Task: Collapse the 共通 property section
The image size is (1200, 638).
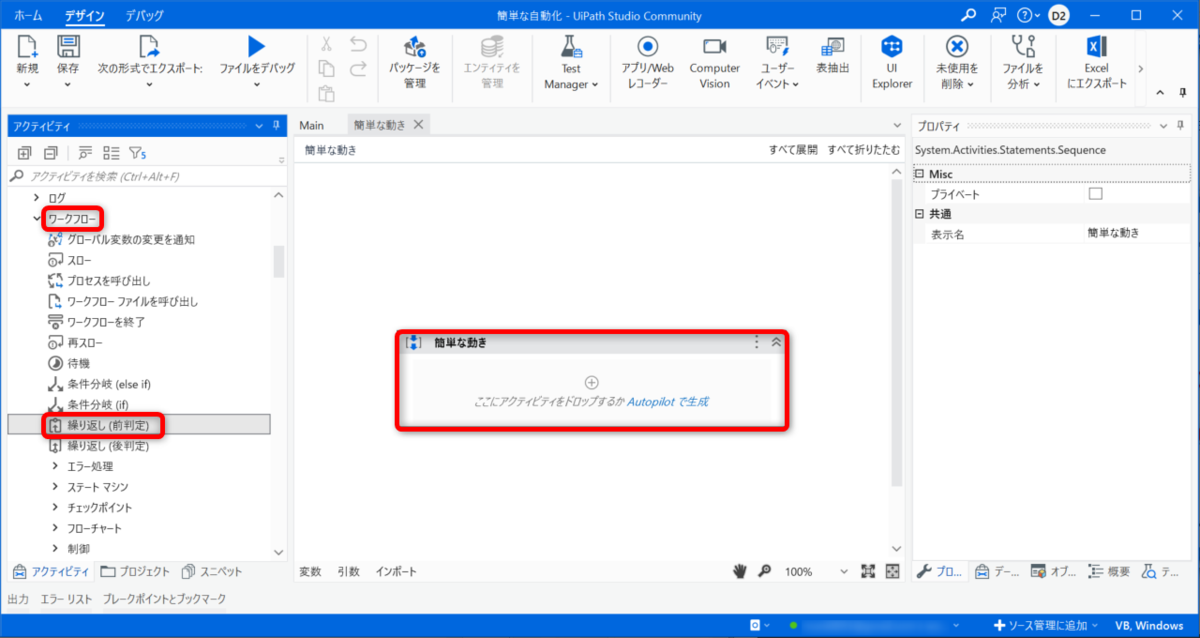Action: click(x=920, y=214)
